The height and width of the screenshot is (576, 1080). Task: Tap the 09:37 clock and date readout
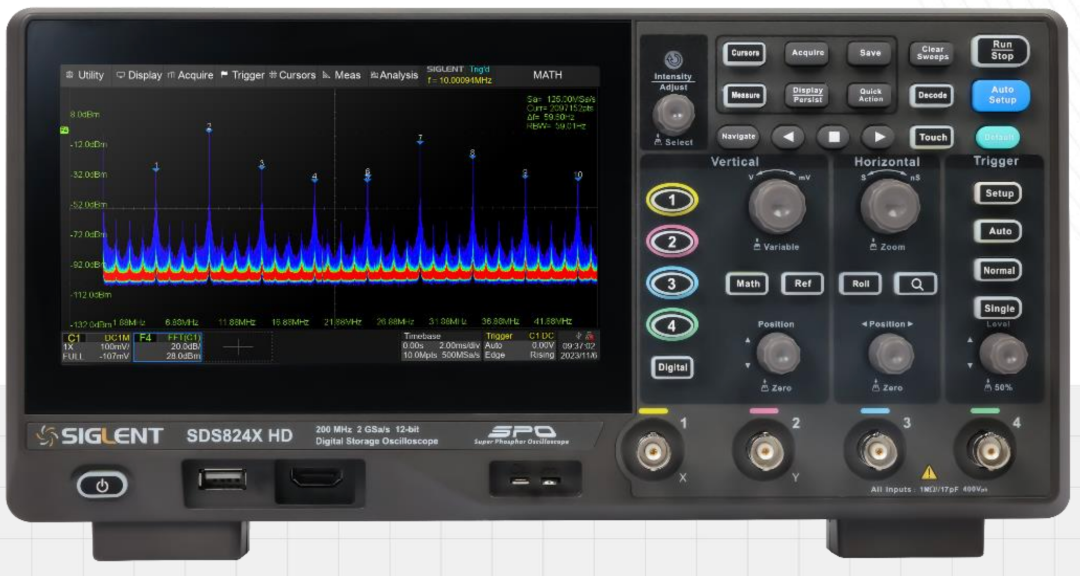579,351
